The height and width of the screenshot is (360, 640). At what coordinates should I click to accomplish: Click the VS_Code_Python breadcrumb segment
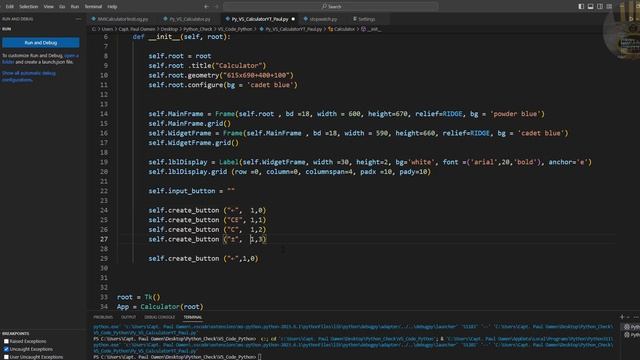tap(235, 29)
